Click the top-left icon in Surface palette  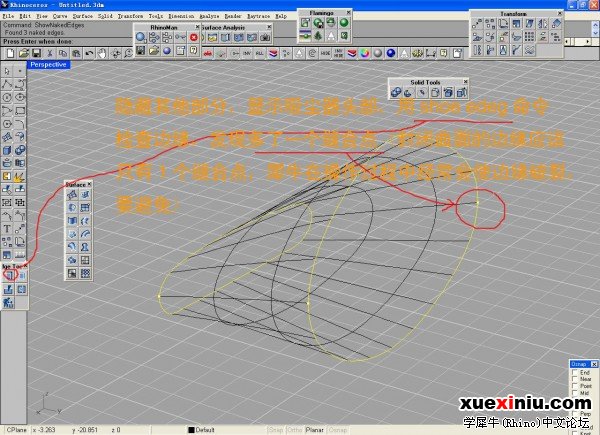[72, 195]
